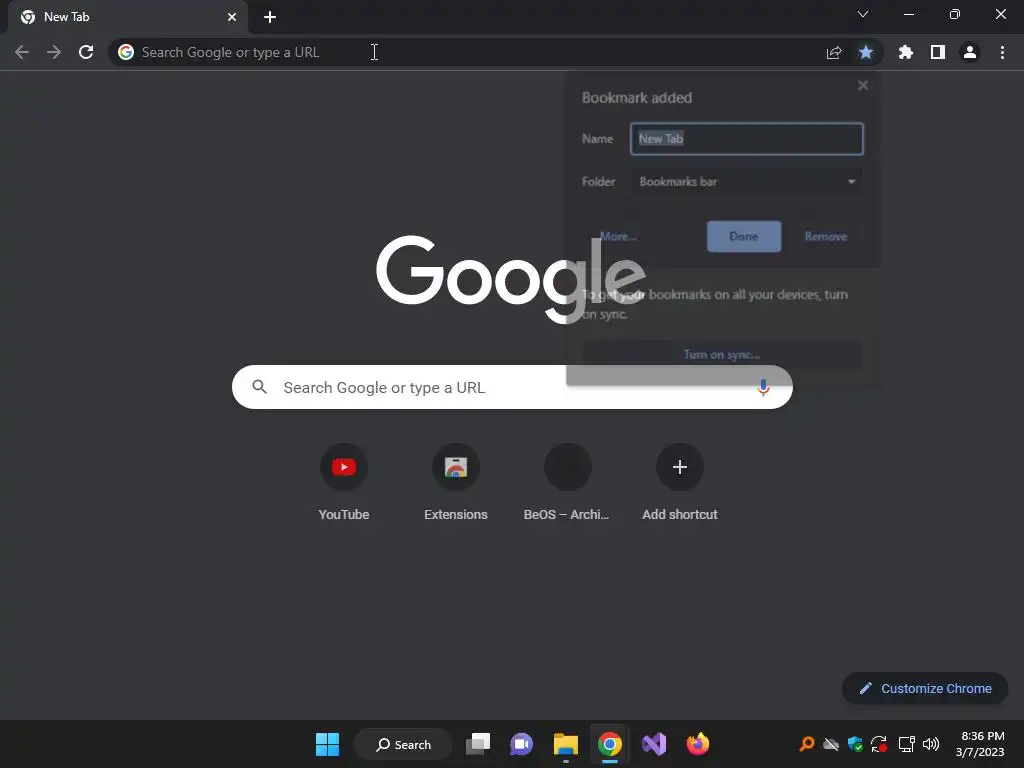Close the Bookmark added popup
Viewport: 1024px width, 768px height.
pos(863,86)
